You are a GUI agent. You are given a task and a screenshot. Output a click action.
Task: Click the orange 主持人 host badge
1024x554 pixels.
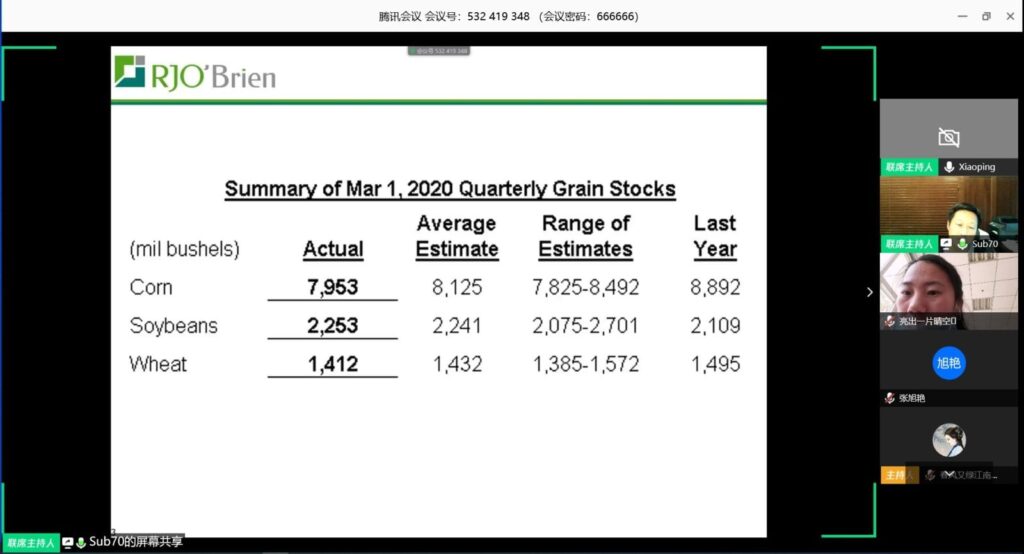pos(893,475)
